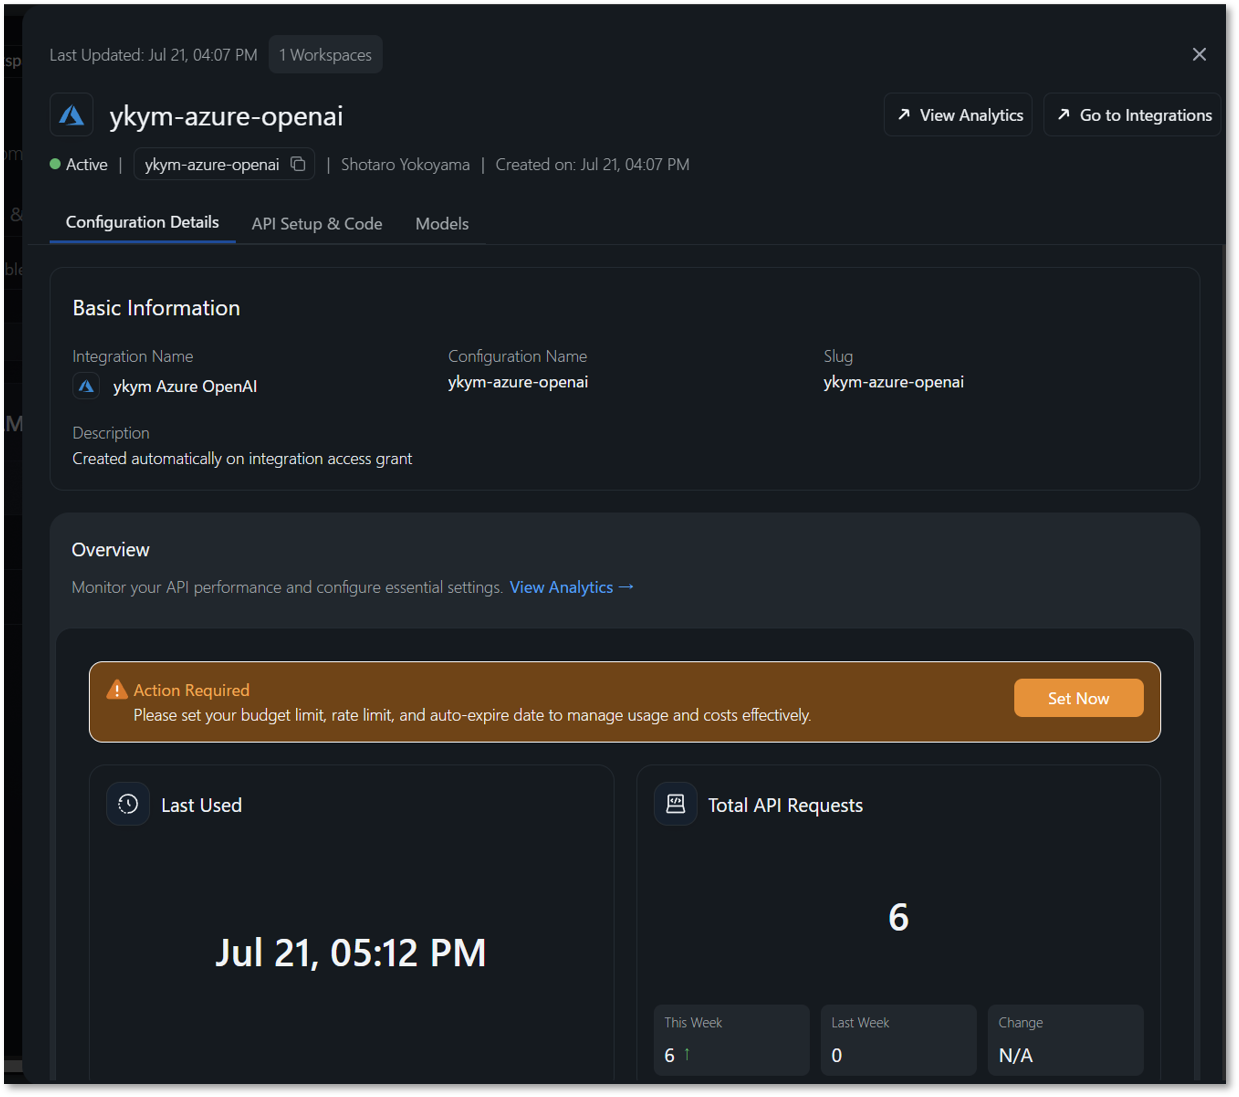Click the Change N/A stat tile
This screenshot has width=1239, height=1097.
click(1065, 1040)
